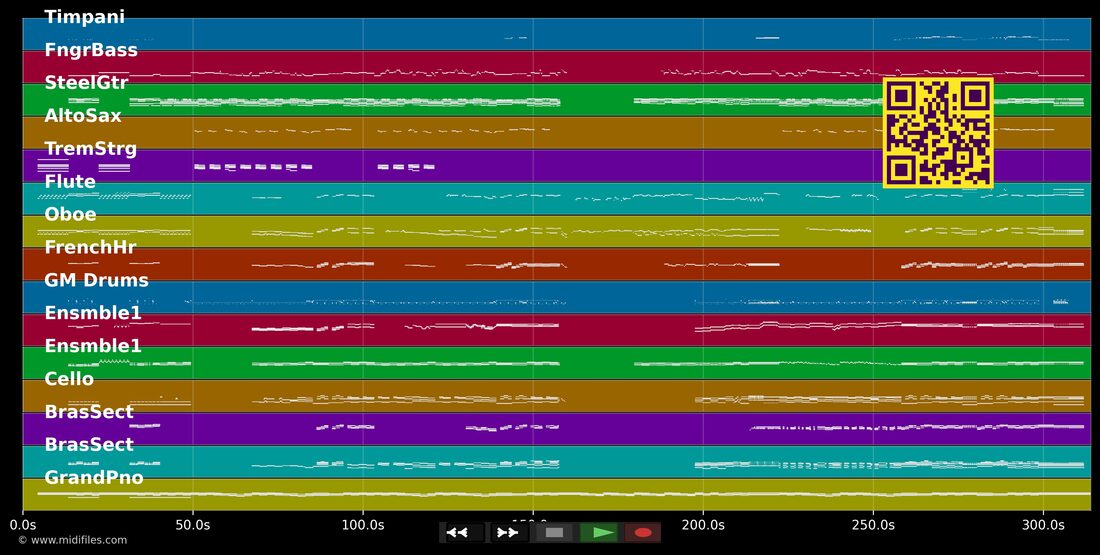
Task: Select the FngrBass track label
Action: [90, 50]
